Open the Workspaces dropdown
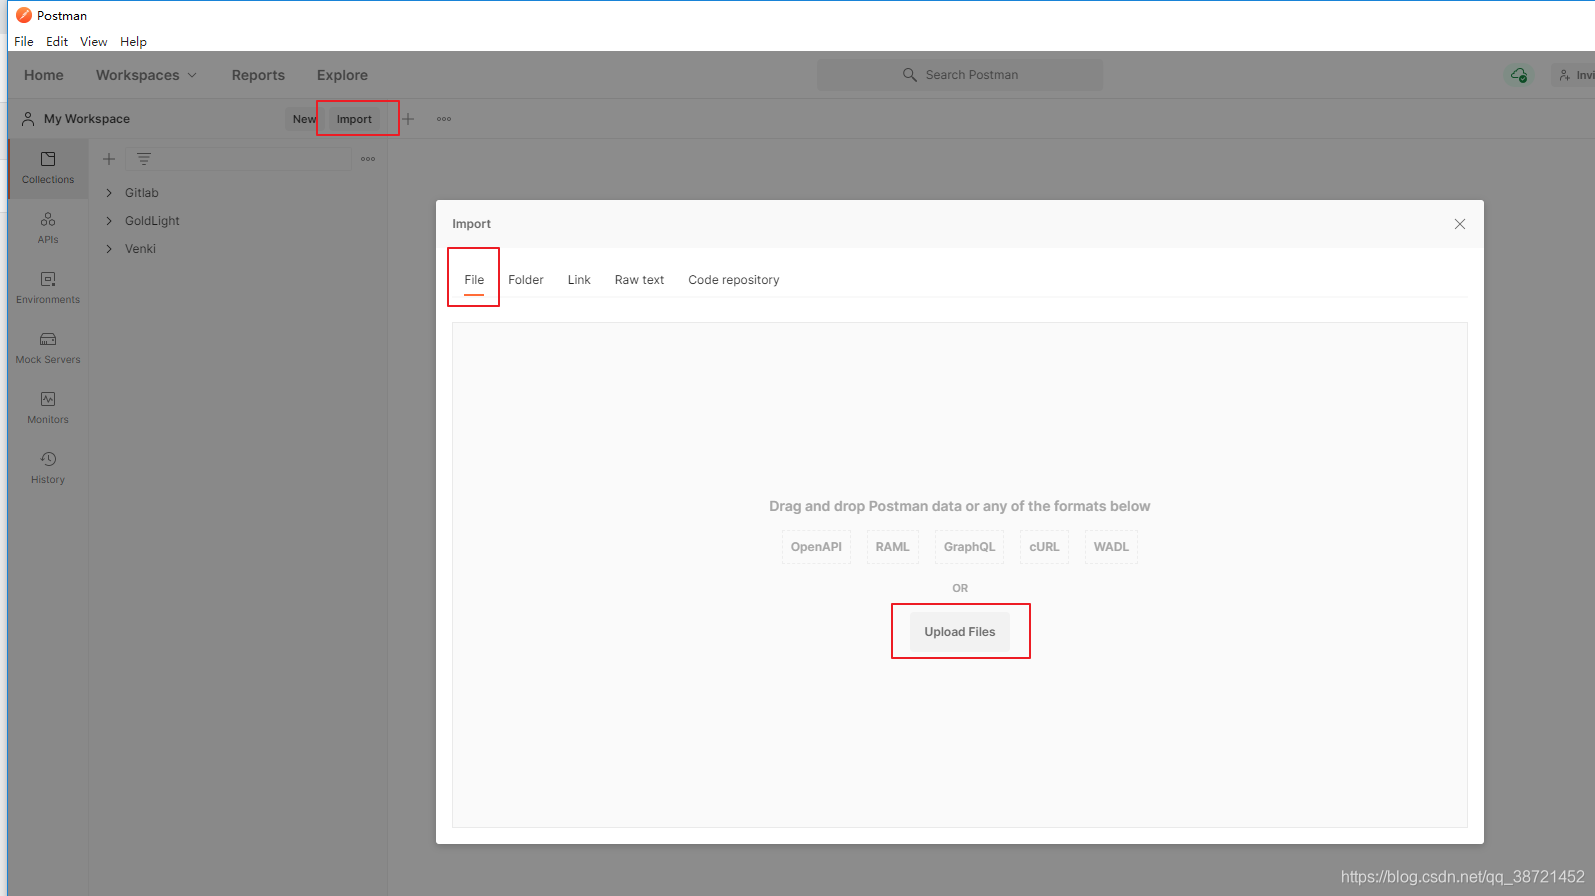The image size is (1595, 896). 146,75
